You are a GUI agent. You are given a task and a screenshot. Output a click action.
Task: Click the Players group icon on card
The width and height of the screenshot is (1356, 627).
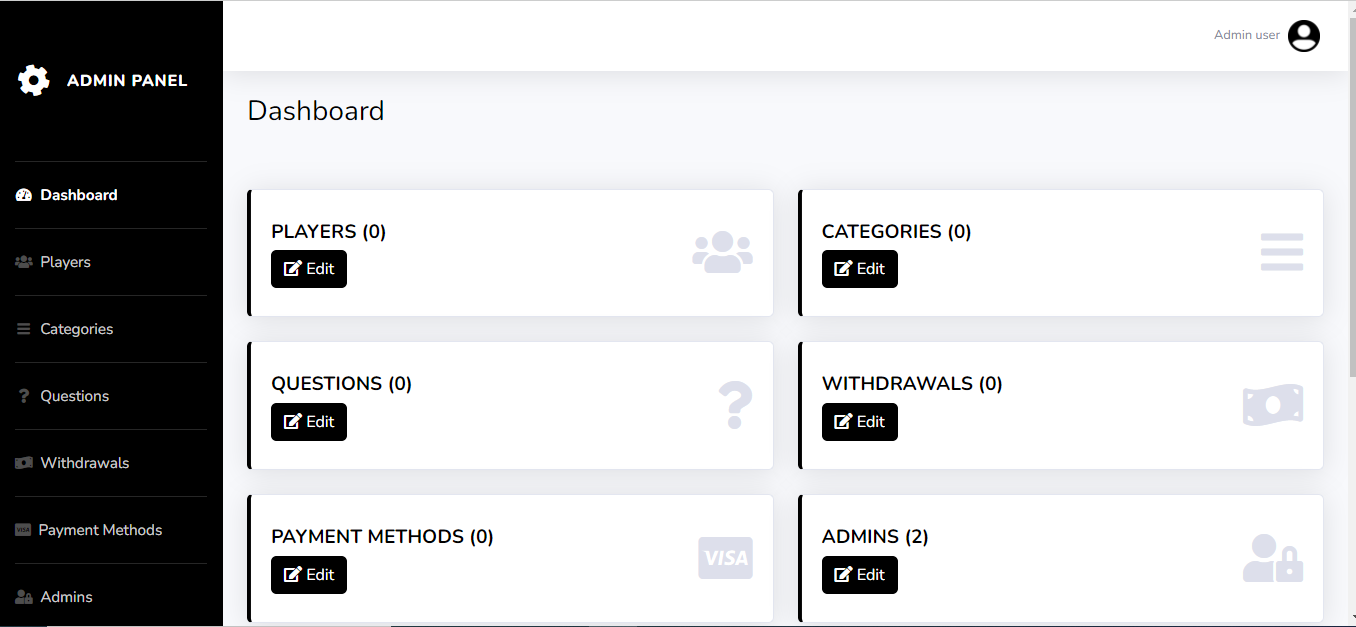coord(722,252)
